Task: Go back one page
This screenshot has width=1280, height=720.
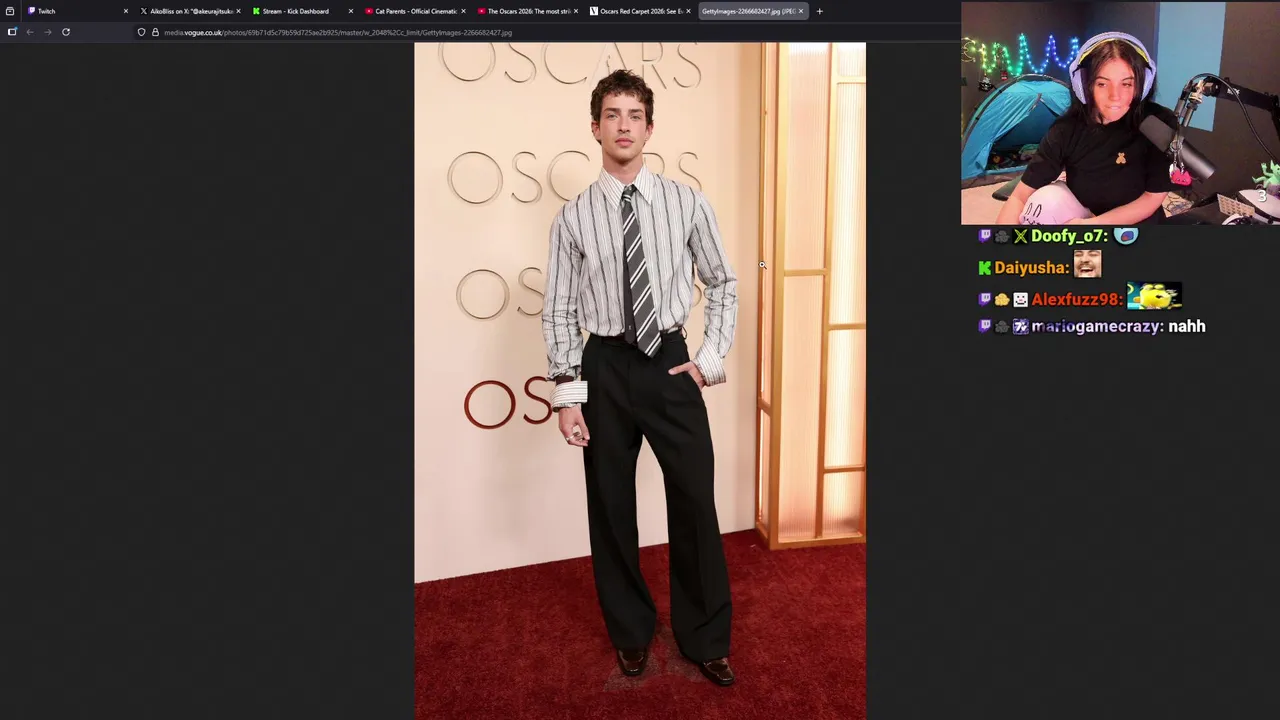Action: 30,32
